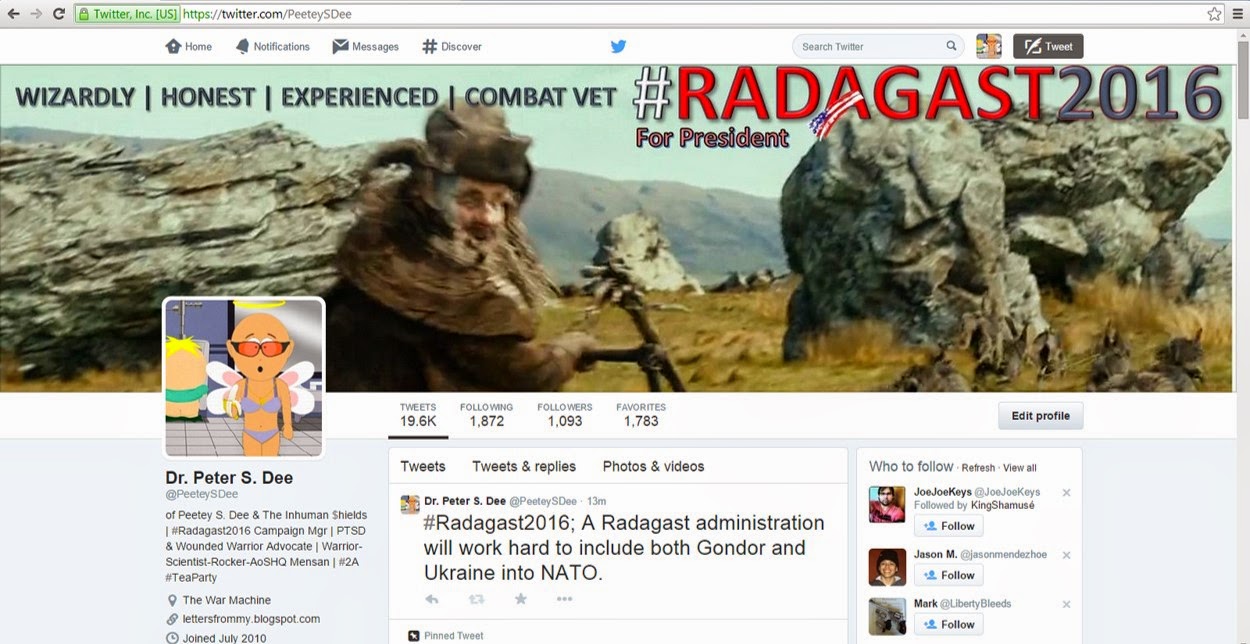
Task: Compose with the Tweet button
Action: 1048,46
